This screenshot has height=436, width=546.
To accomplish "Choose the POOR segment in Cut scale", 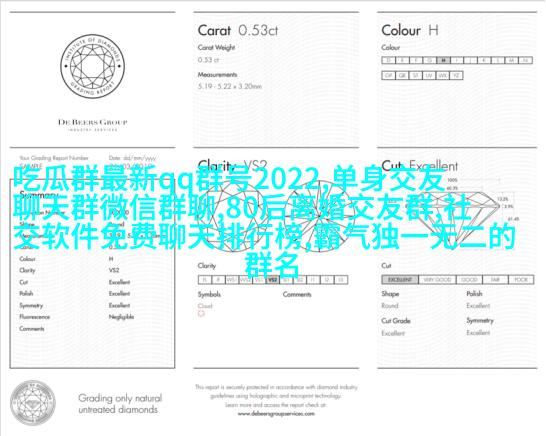I will click(521, 280).
